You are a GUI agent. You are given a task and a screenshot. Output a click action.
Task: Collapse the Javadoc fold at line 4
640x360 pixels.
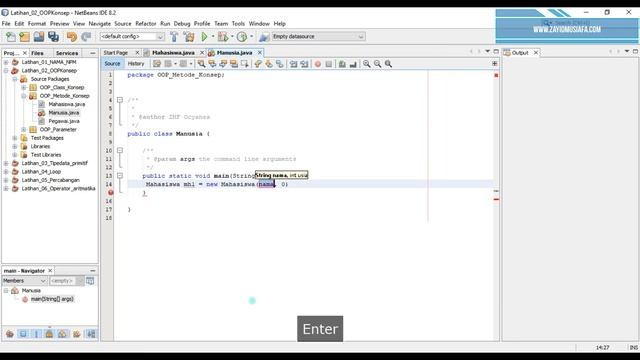(x=120, y=100)
